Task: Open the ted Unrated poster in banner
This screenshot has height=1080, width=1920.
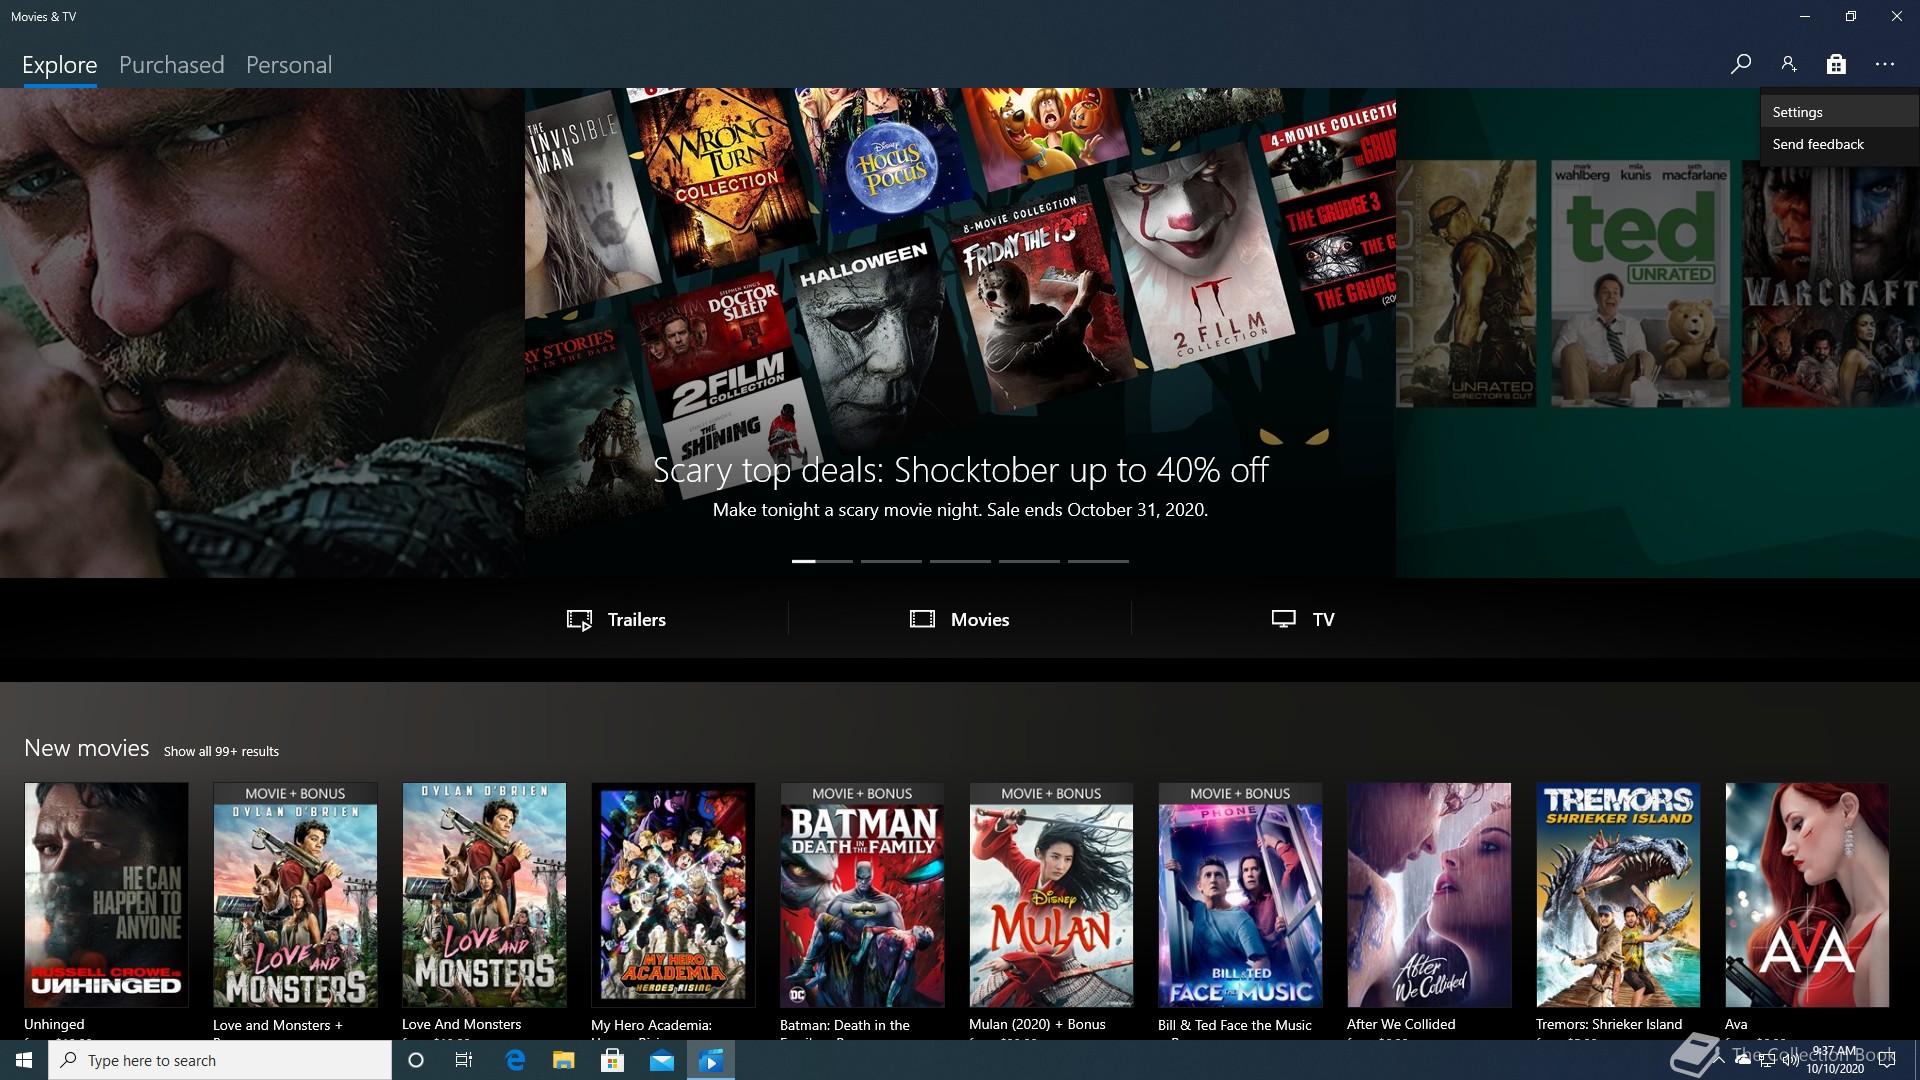Action: [1640, 284]
